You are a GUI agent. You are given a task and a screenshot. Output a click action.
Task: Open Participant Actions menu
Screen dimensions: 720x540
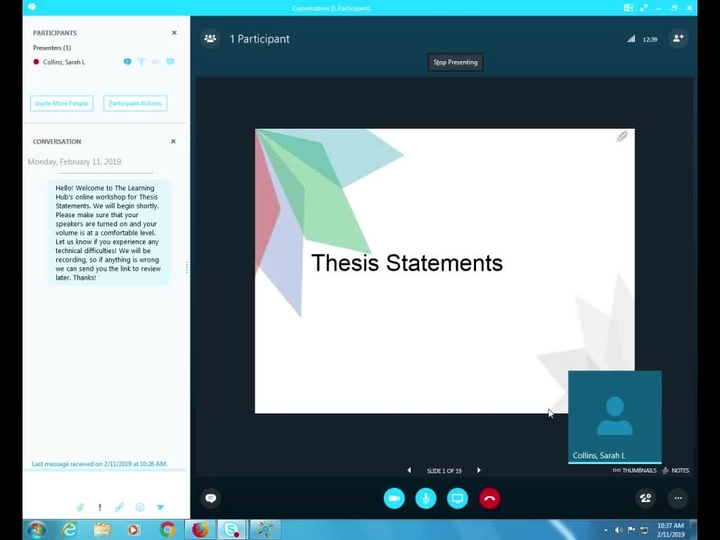(135, 103)
